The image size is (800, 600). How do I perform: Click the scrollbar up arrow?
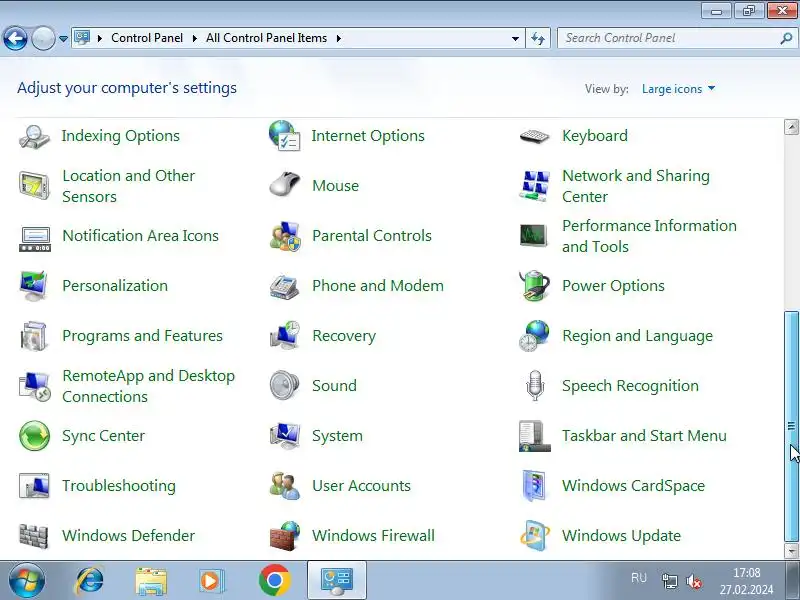pyautogui.click(x=791, y=127)
